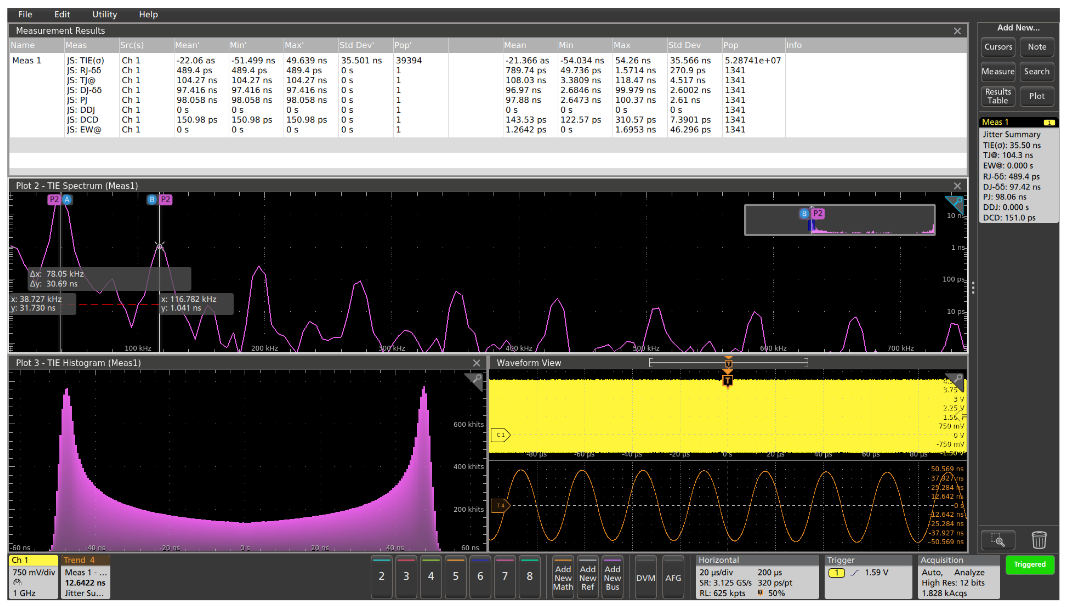
Task: Collapse the Measurement Results panel
Action: tap(958, 30)
